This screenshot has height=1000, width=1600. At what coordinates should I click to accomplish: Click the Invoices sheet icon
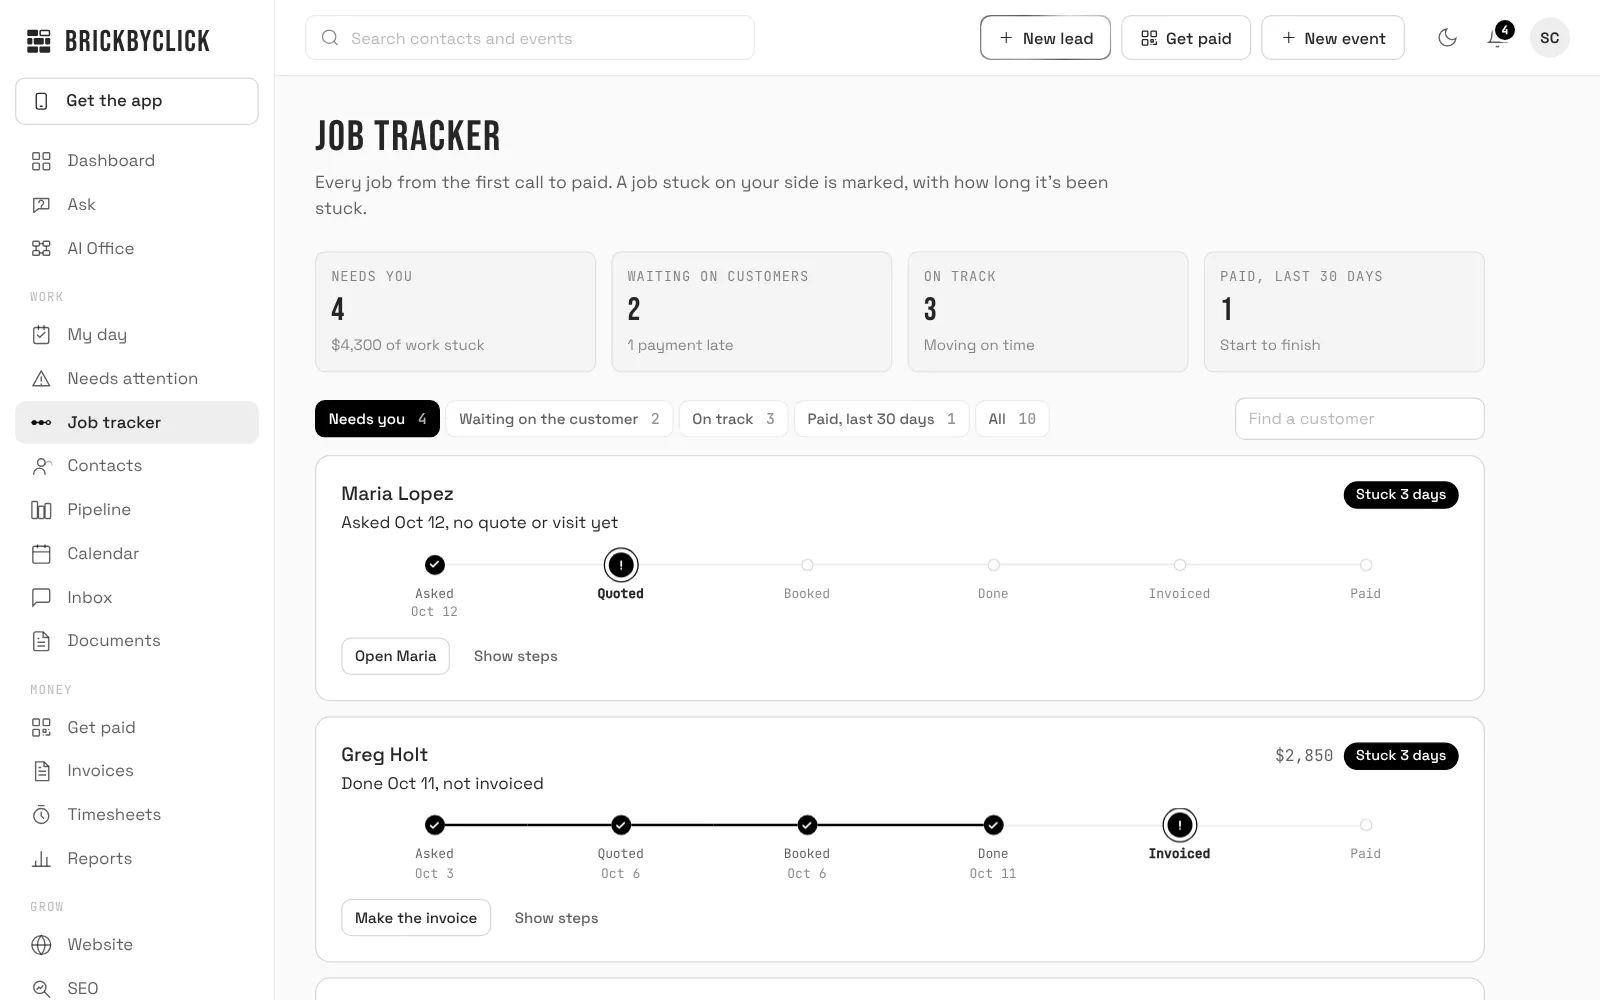coord(41,771)
